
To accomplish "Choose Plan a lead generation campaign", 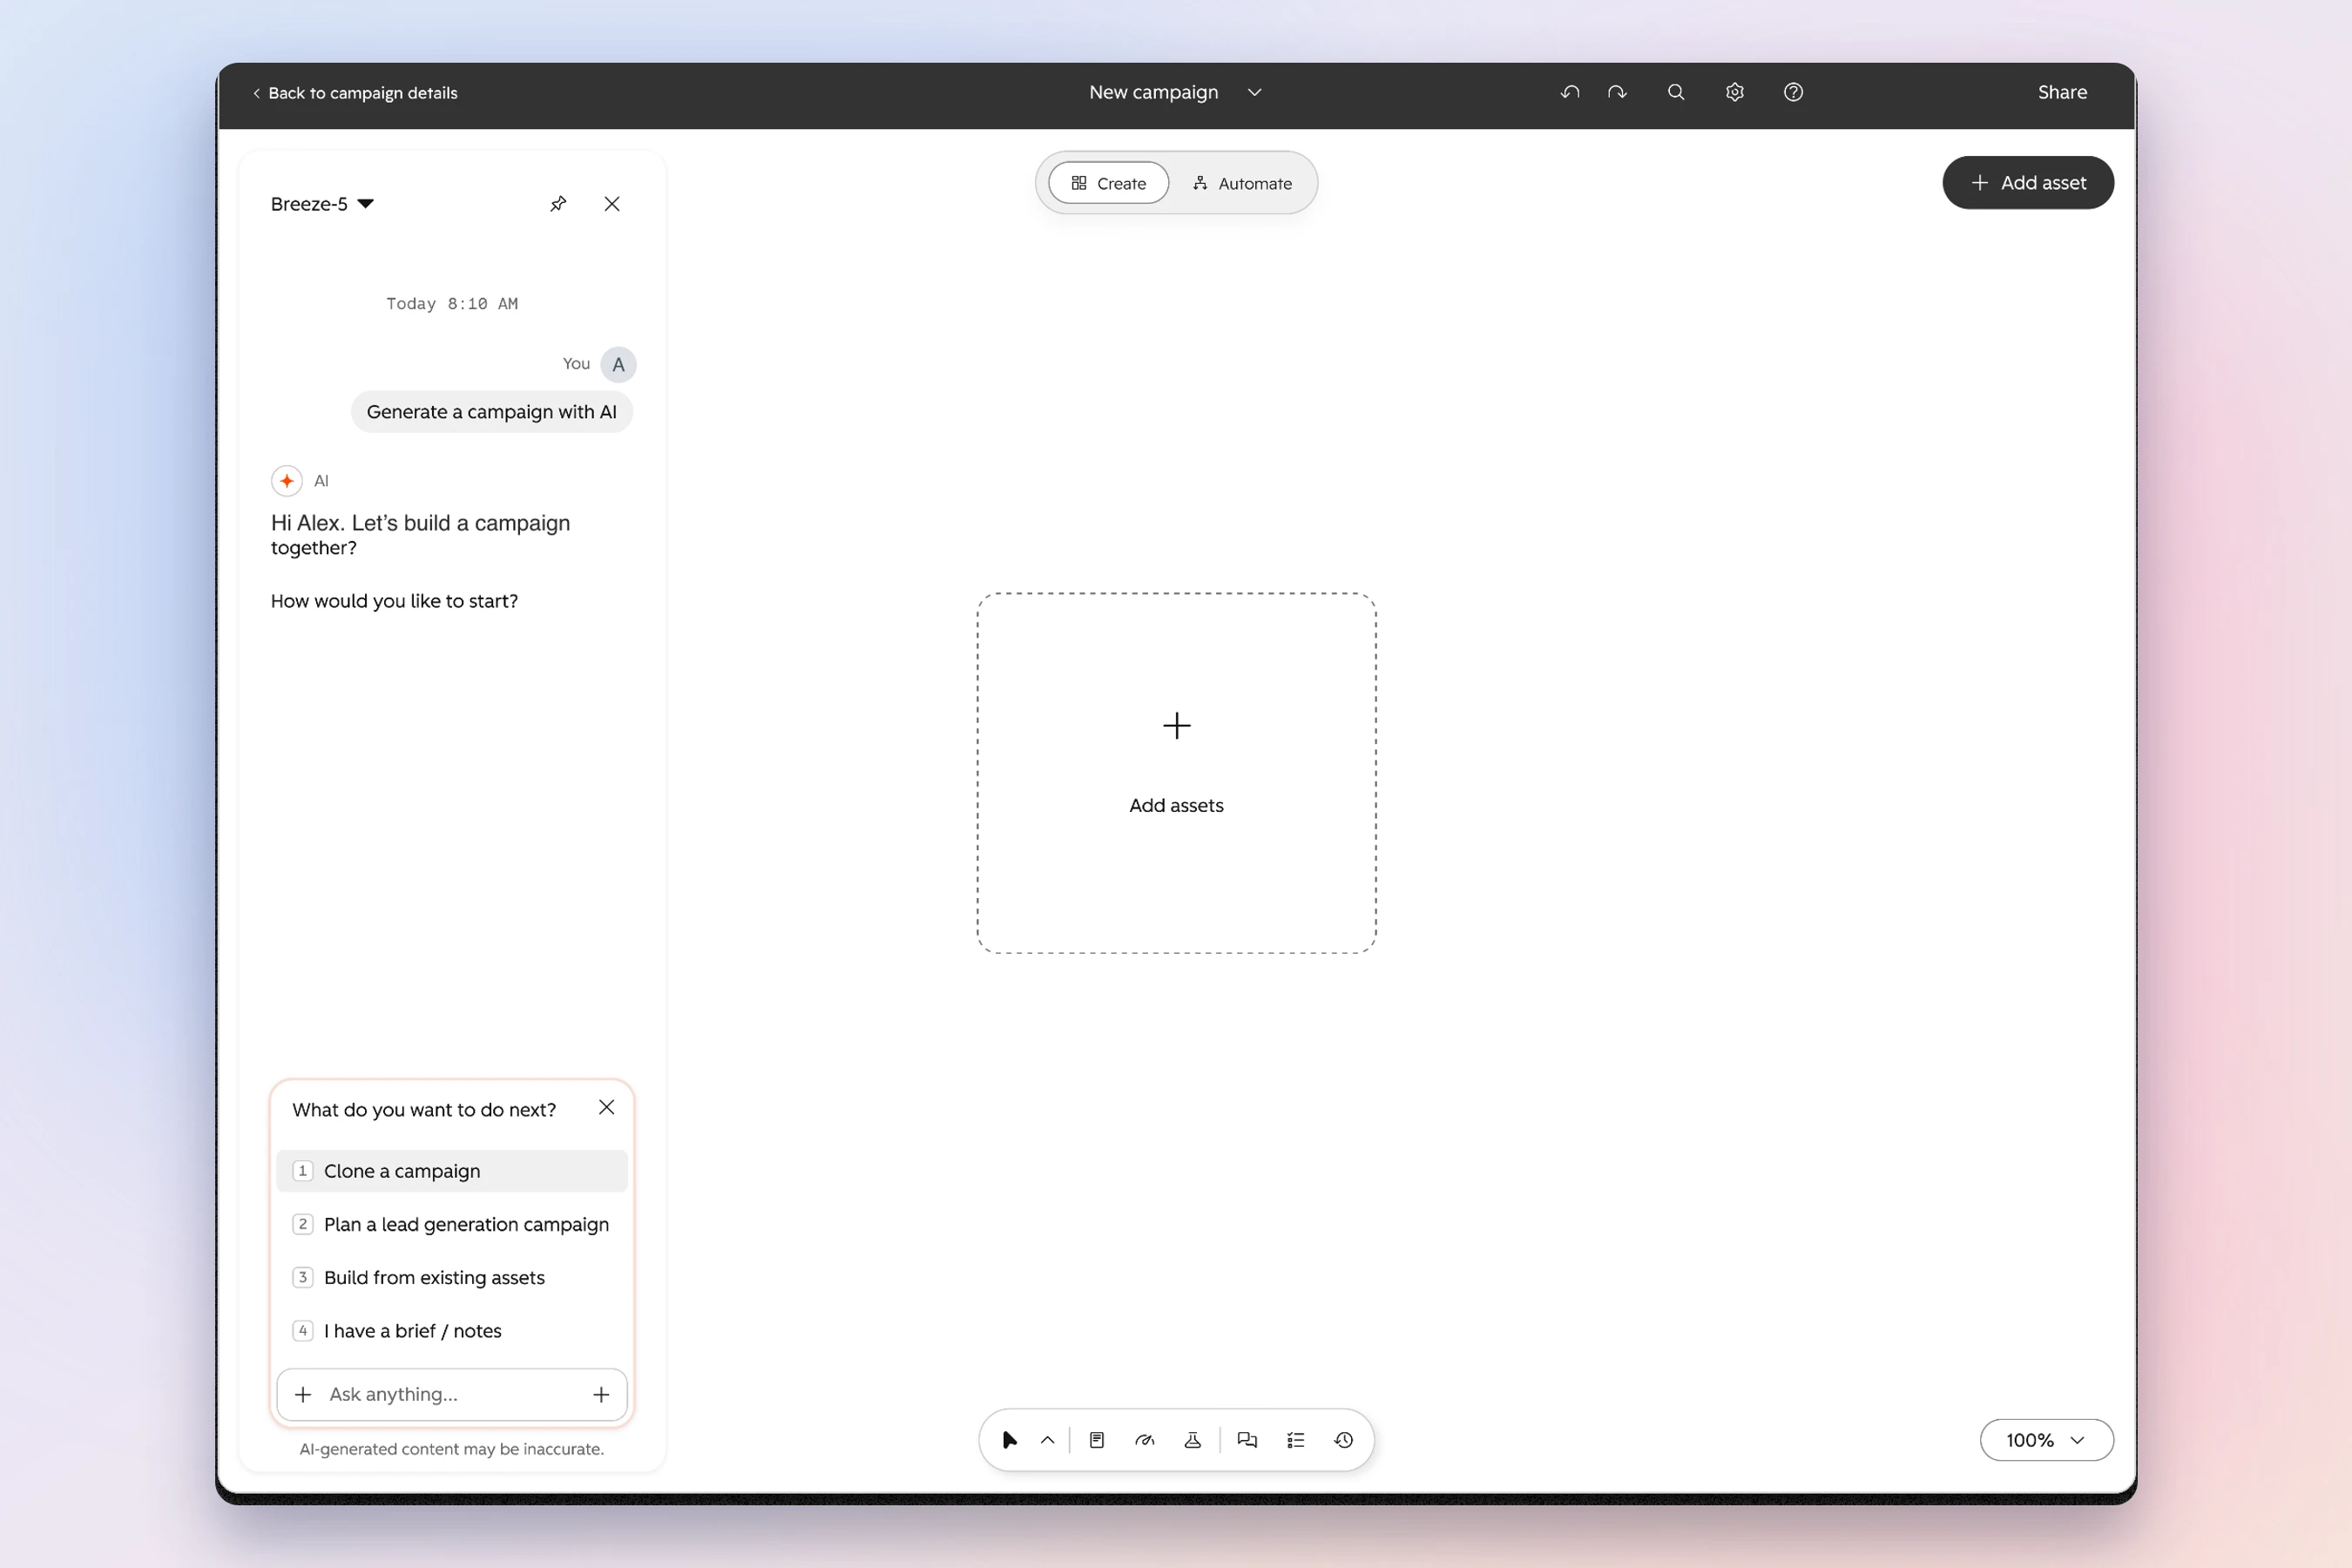I will (x=452, y=1224).
